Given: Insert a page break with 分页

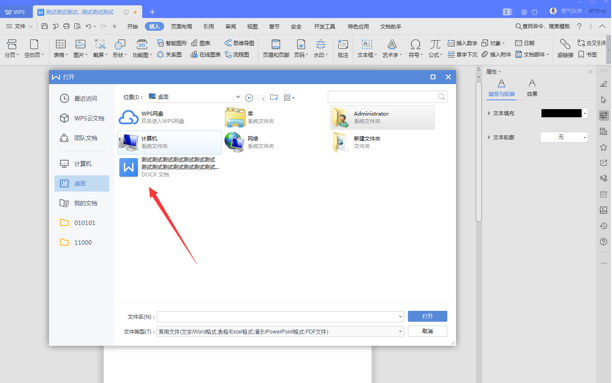Looking at the screenshot, I should [12, 48].
